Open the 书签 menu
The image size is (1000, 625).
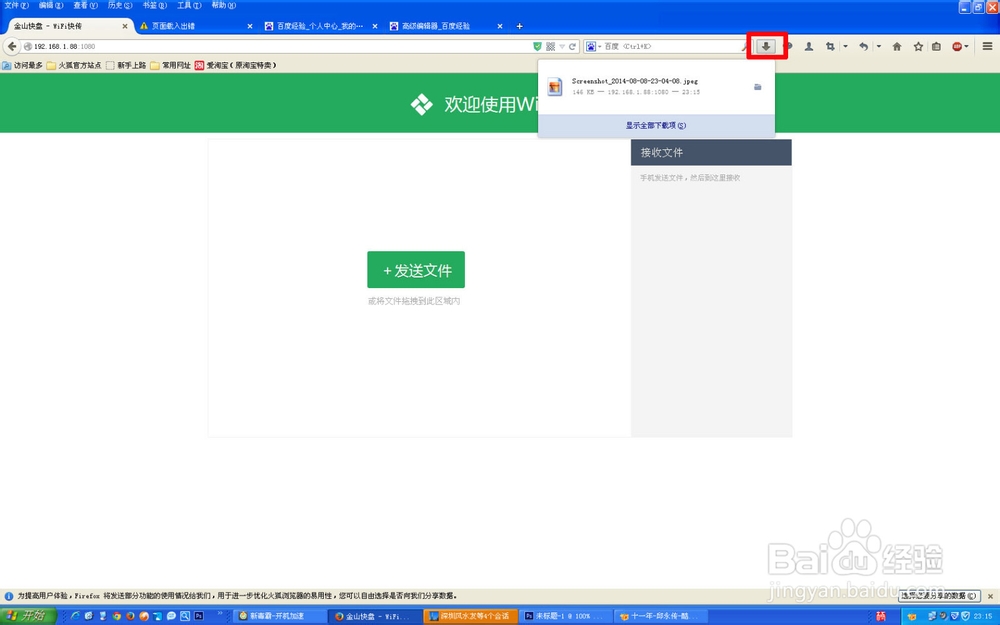[154, 5]
